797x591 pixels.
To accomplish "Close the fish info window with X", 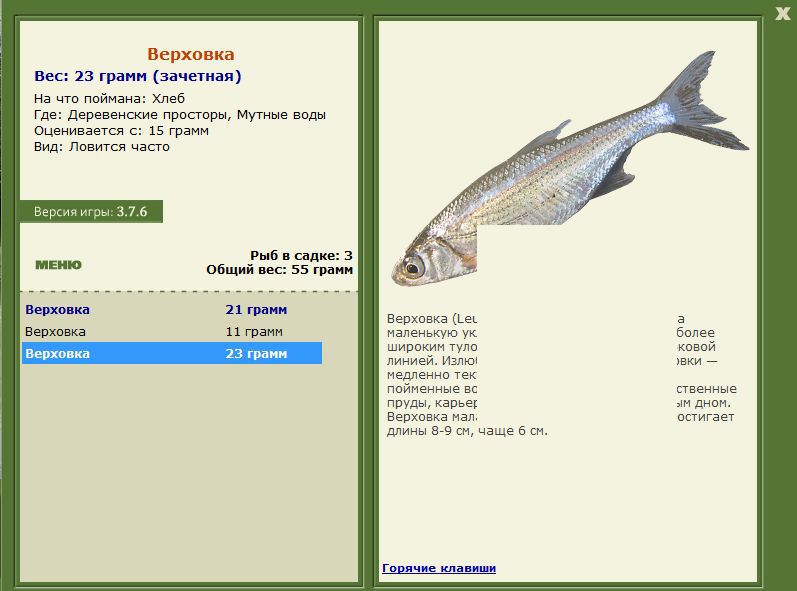I will coord(782,13).
